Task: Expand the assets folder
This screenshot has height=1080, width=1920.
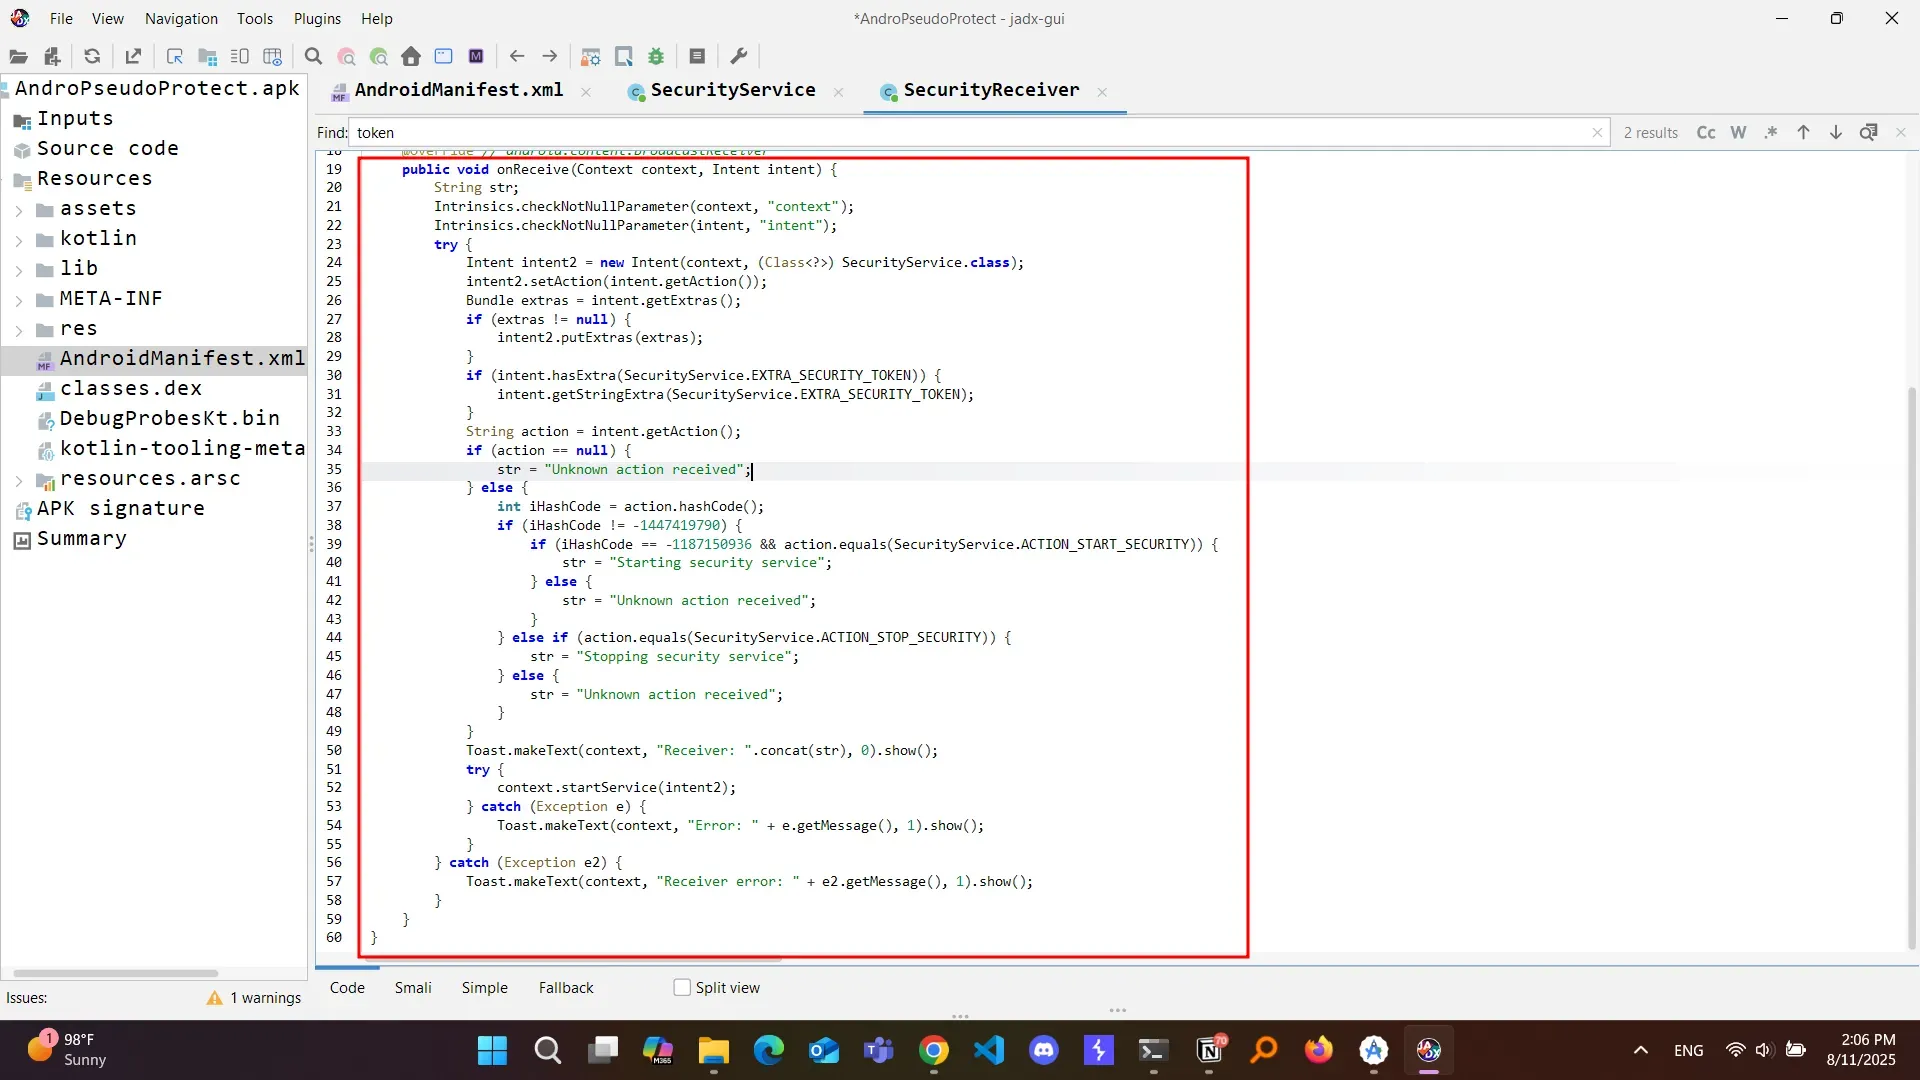Action: (x=19, y=210)
